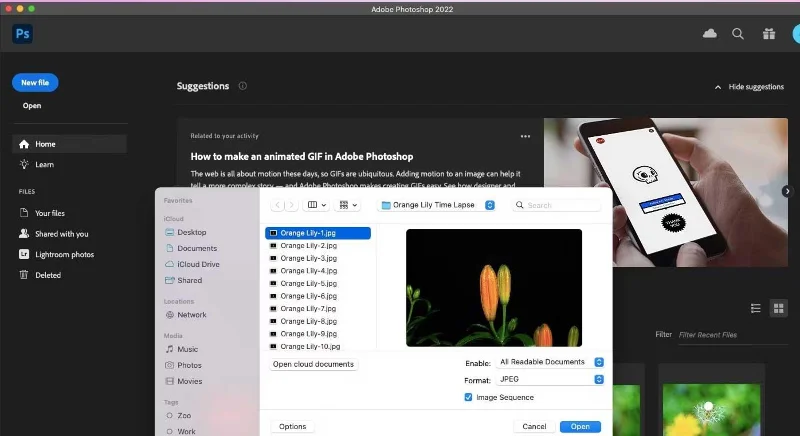Viewport: 800px width, 436px height.
Task: Switch recent files to list view
Action: tap(756, 308)
